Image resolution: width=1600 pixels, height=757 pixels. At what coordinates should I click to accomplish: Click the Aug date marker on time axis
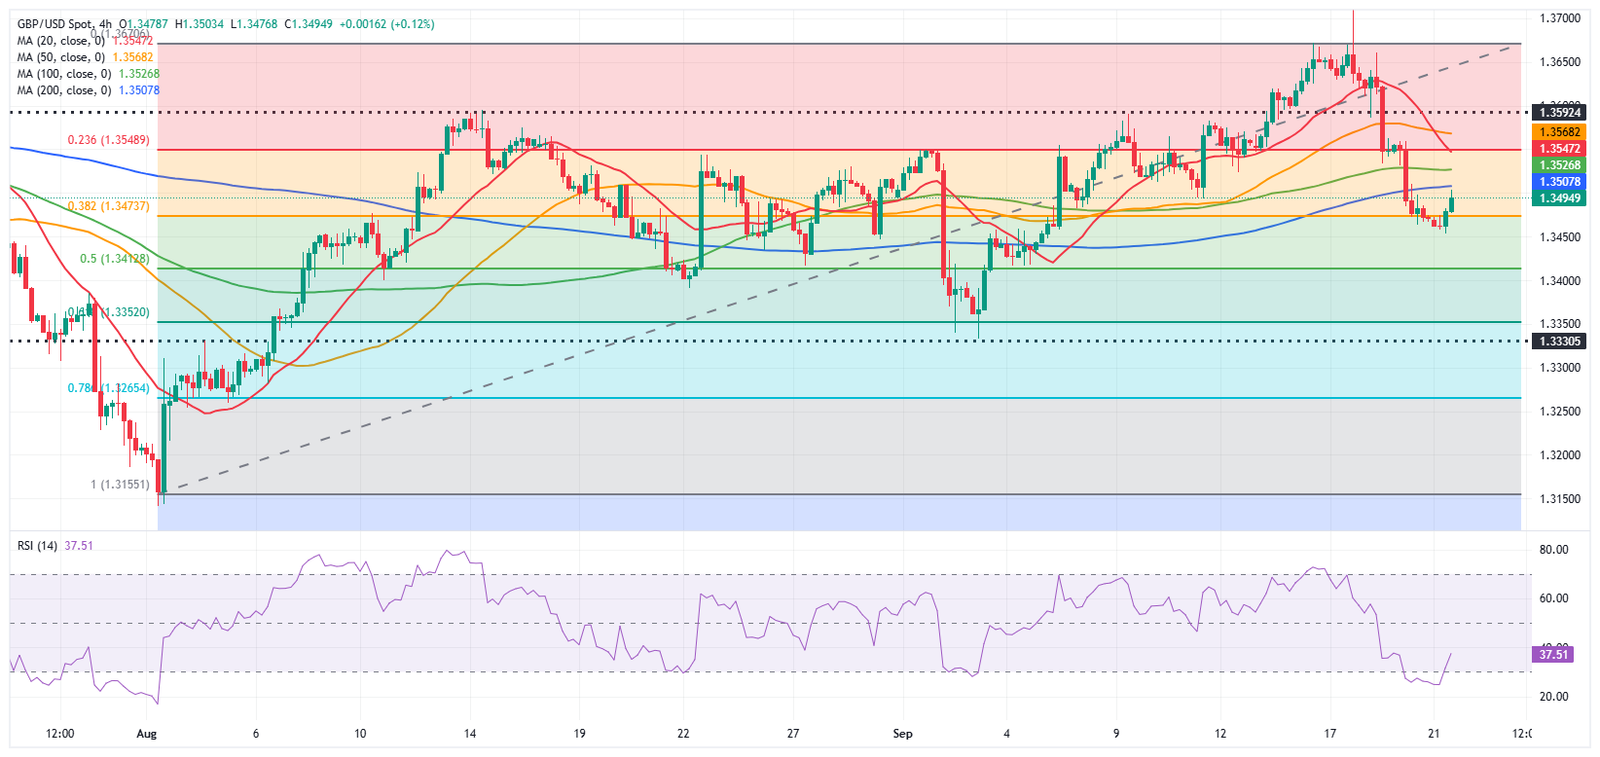147,734
